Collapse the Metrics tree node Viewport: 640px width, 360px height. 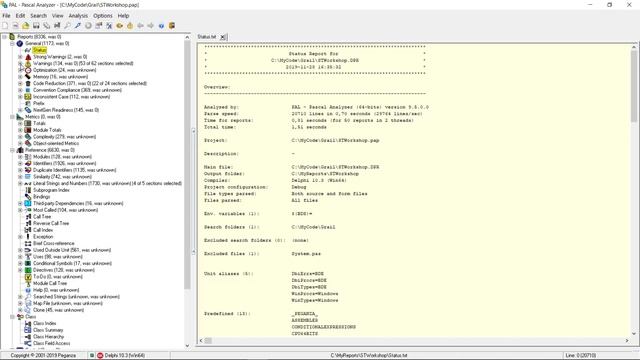pos(12,117)
